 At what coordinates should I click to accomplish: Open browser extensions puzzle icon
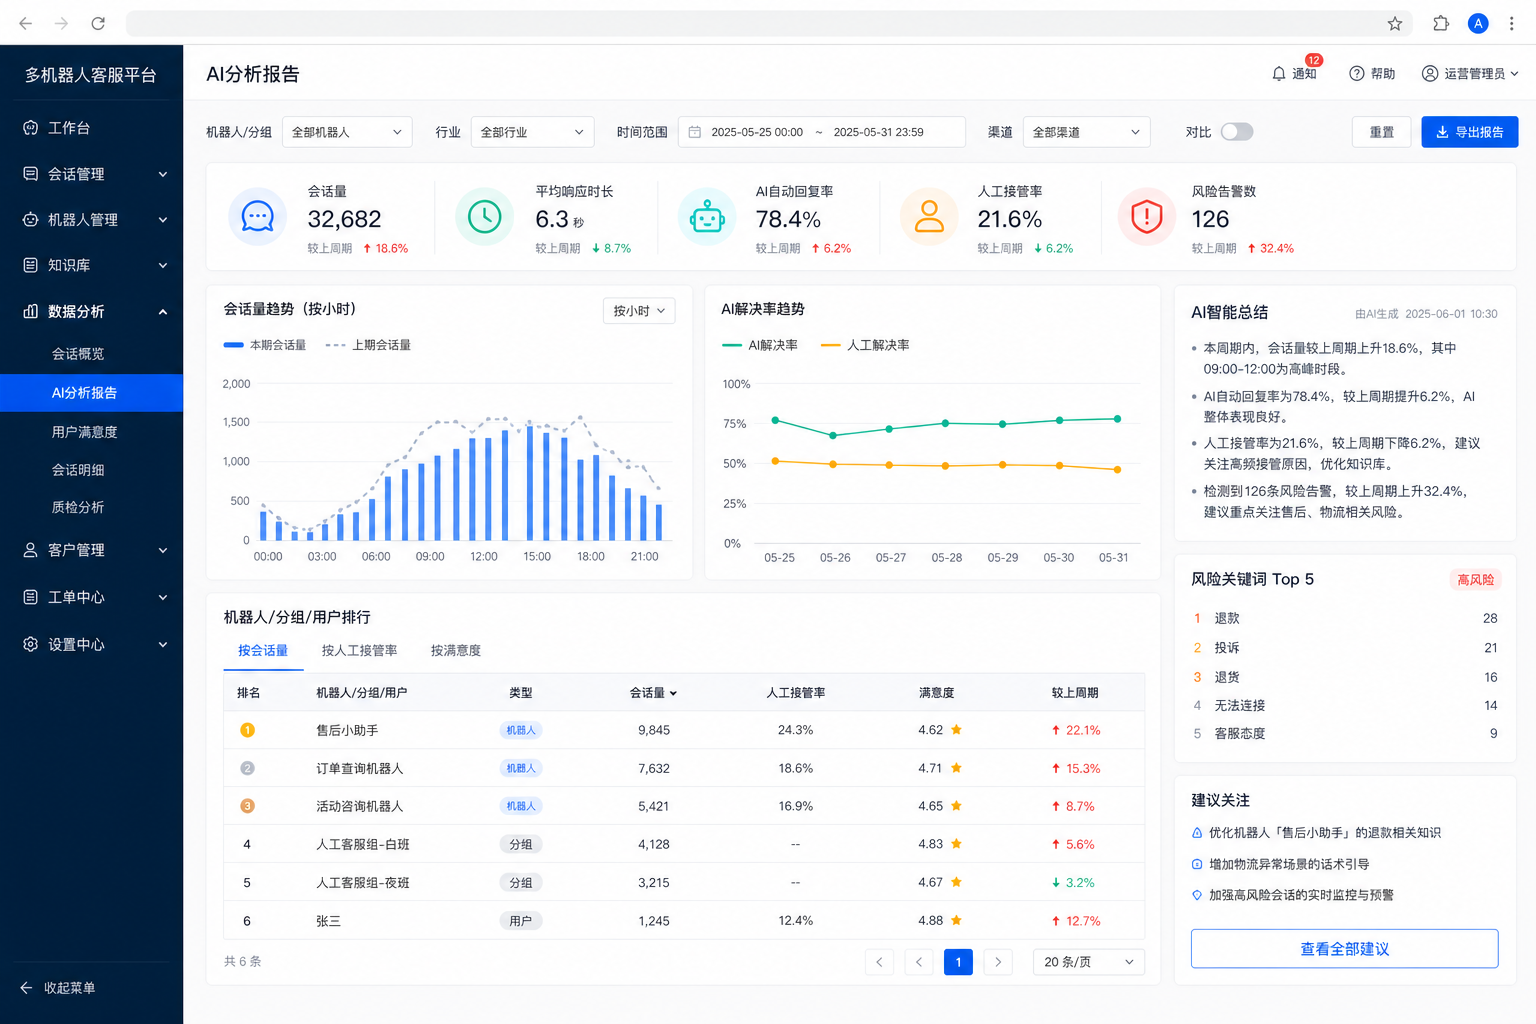(x=1441, y=23)
